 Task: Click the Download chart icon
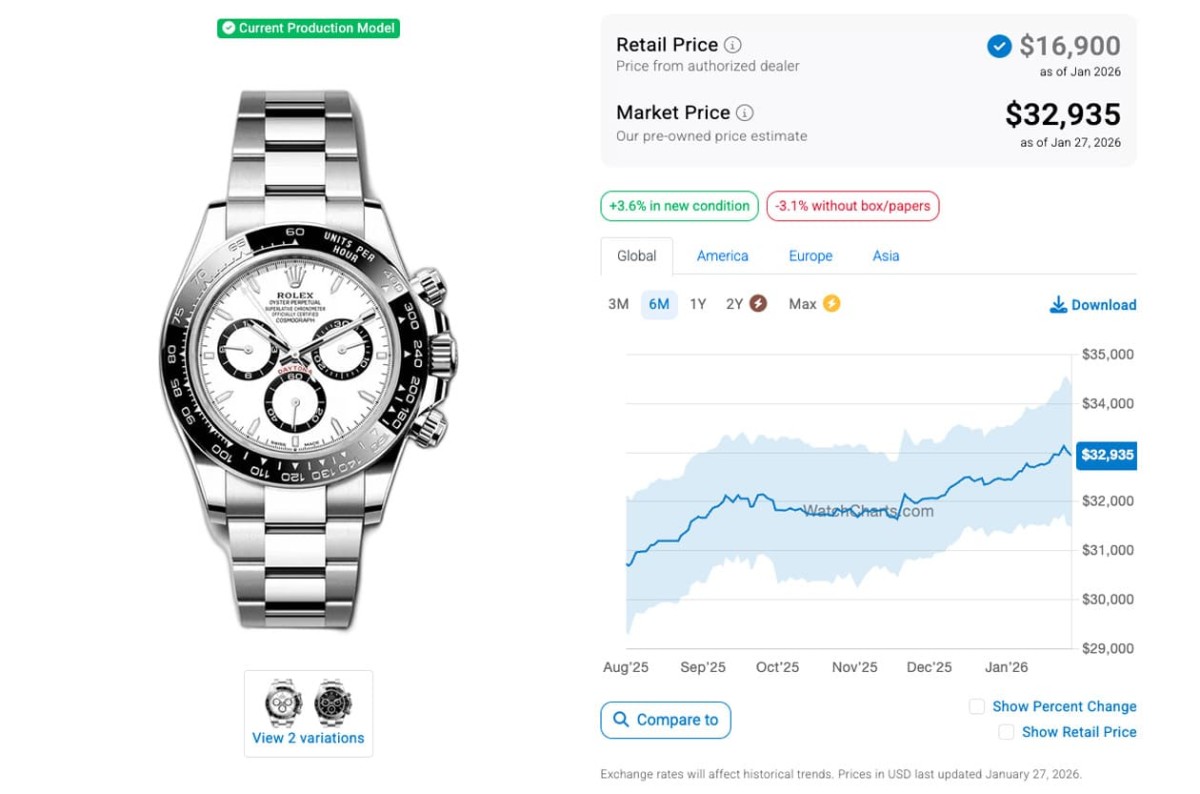click(x=1058, y=305)
